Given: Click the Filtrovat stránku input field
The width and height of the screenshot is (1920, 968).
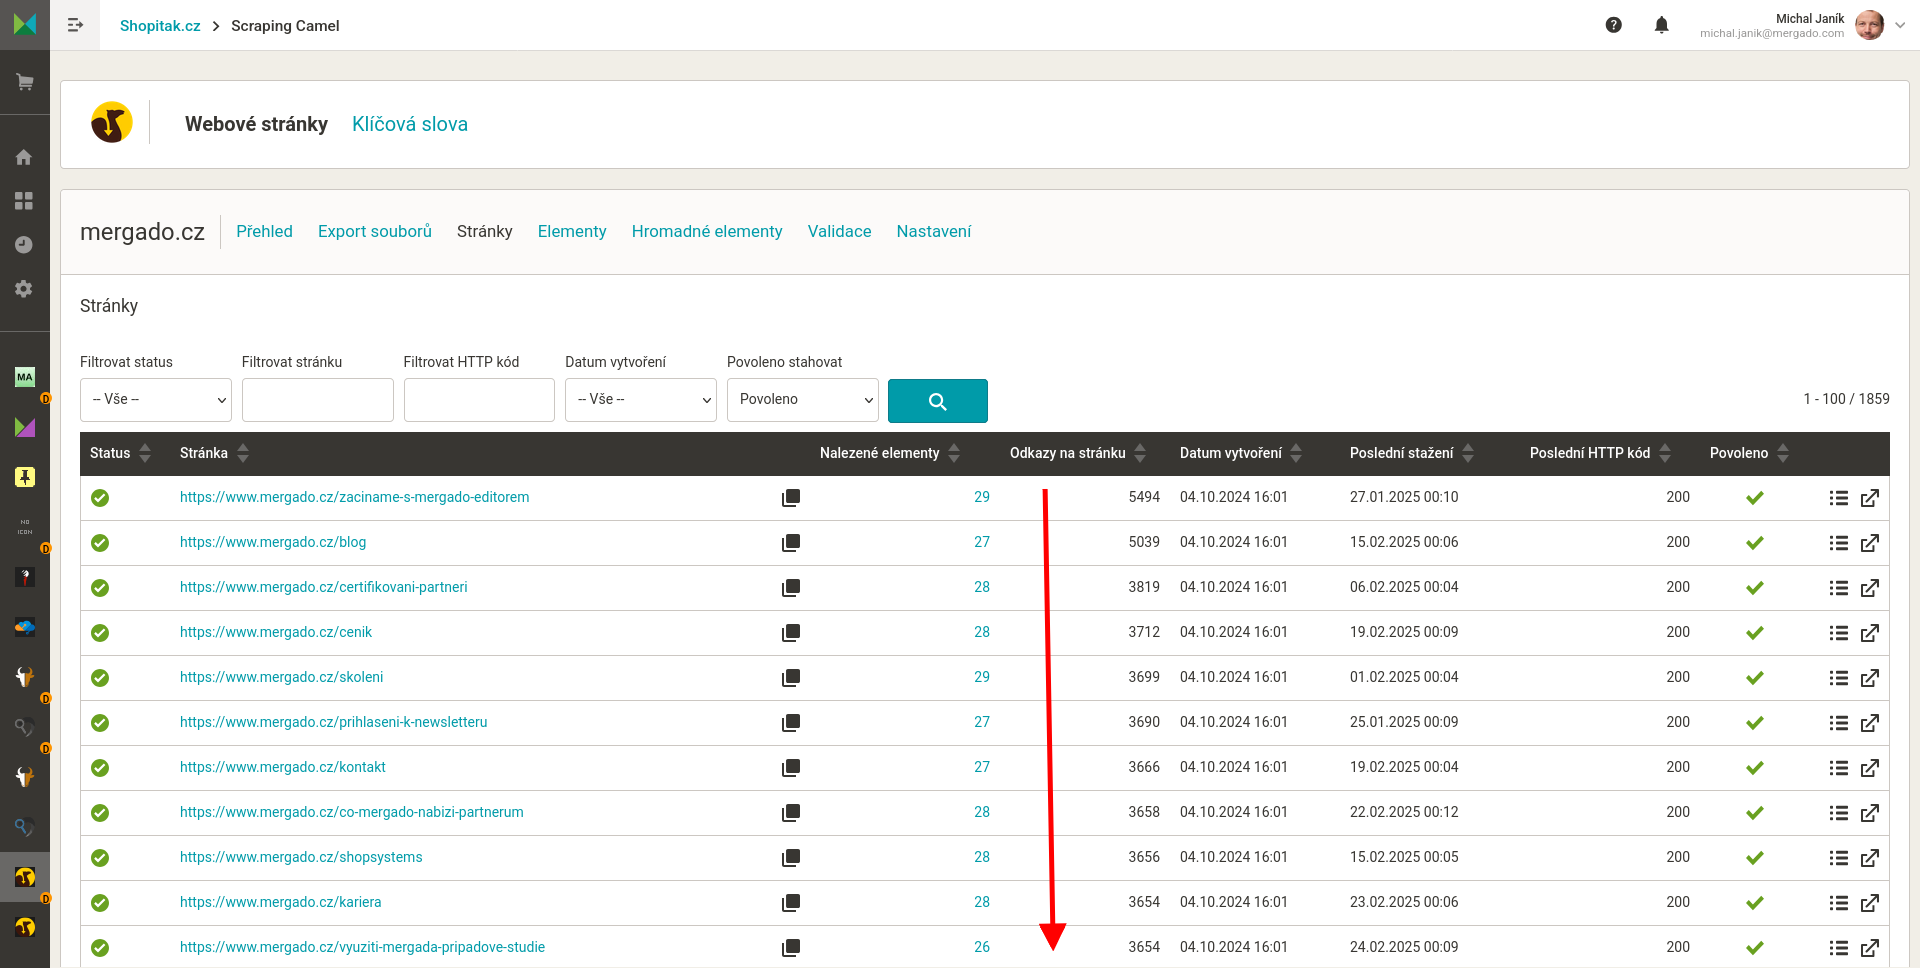Looking at the screenshot, I should pyautogui.click(x=317, y=400).
